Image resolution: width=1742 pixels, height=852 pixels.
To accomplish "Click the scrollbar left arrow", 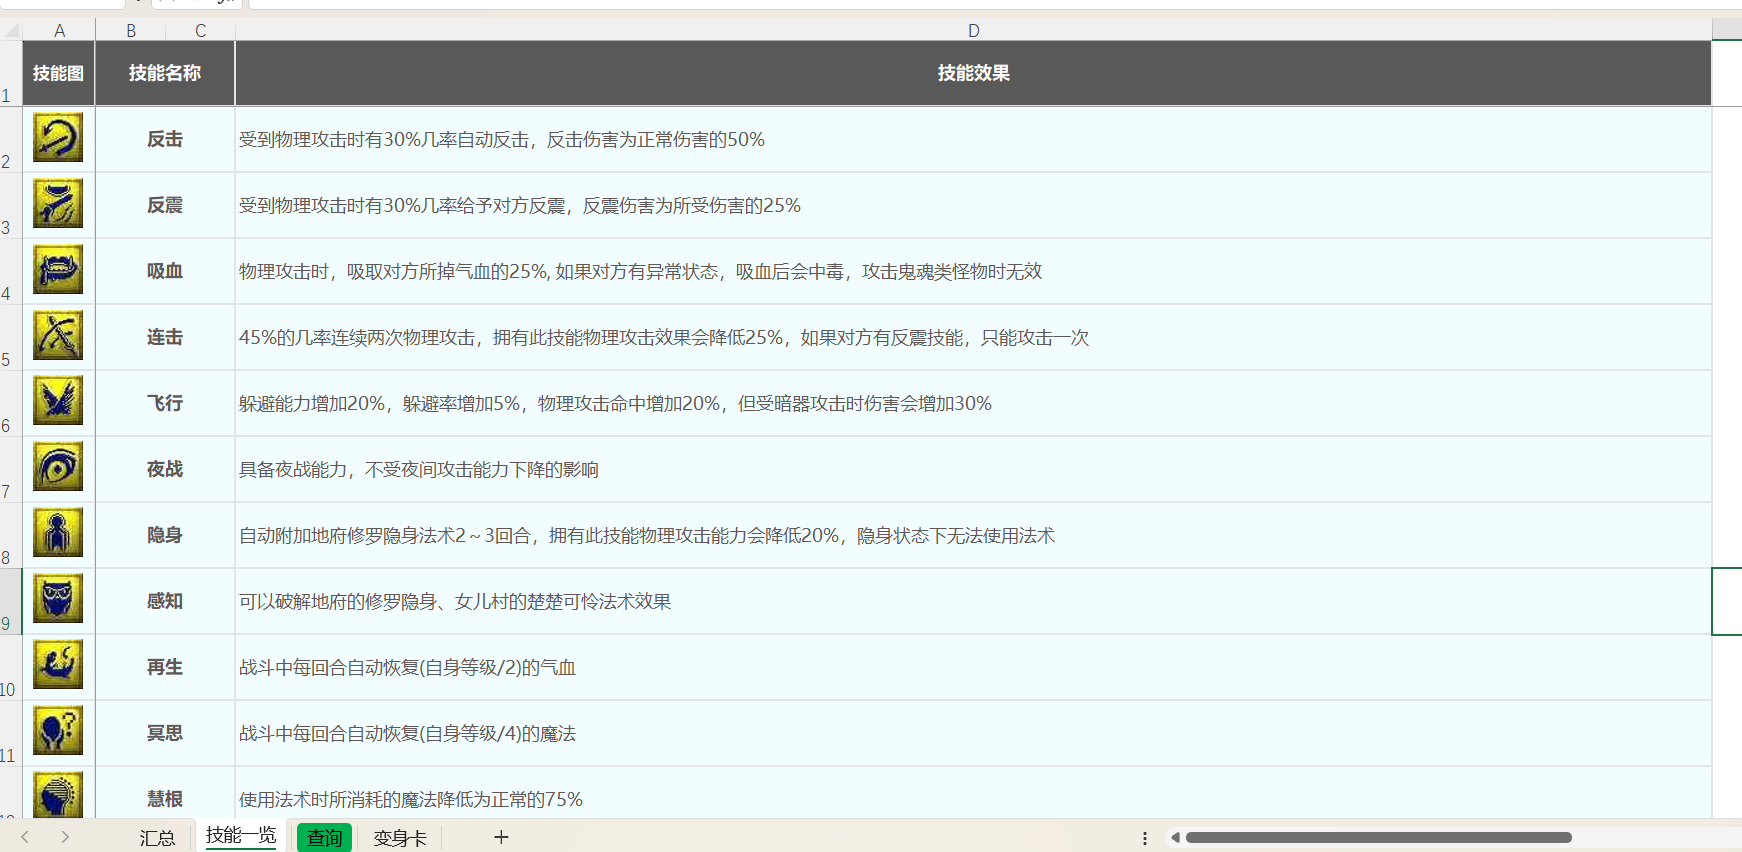I will pyautogui.click(x=1176, y=838).
